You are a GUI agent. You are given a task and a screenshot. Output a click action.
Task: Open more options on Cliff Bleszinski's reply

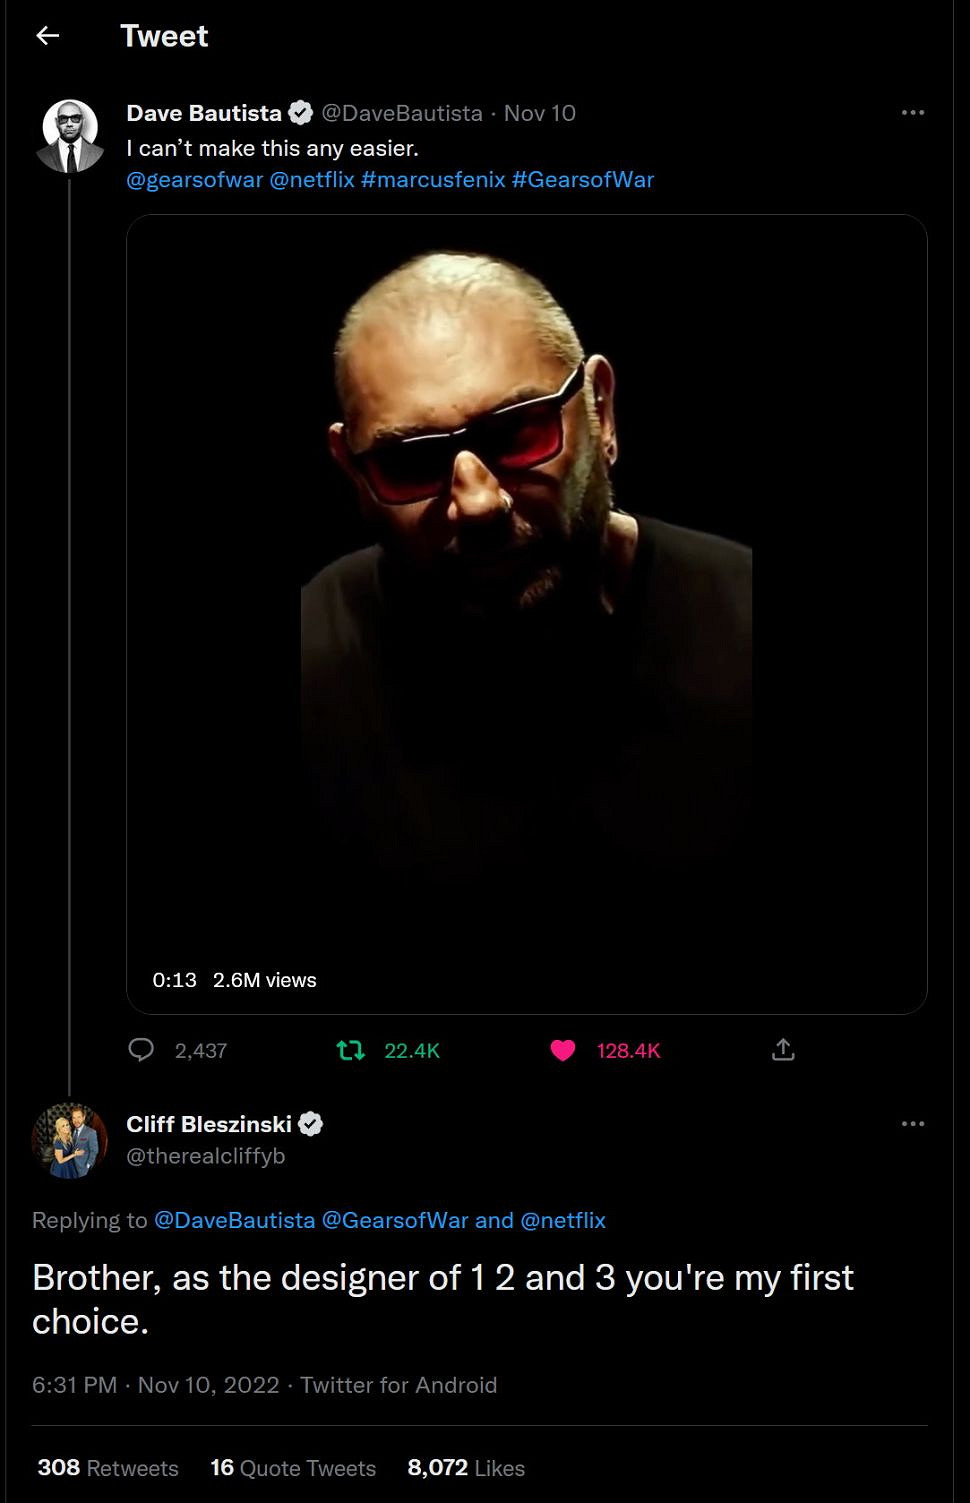coord(912,1124)
